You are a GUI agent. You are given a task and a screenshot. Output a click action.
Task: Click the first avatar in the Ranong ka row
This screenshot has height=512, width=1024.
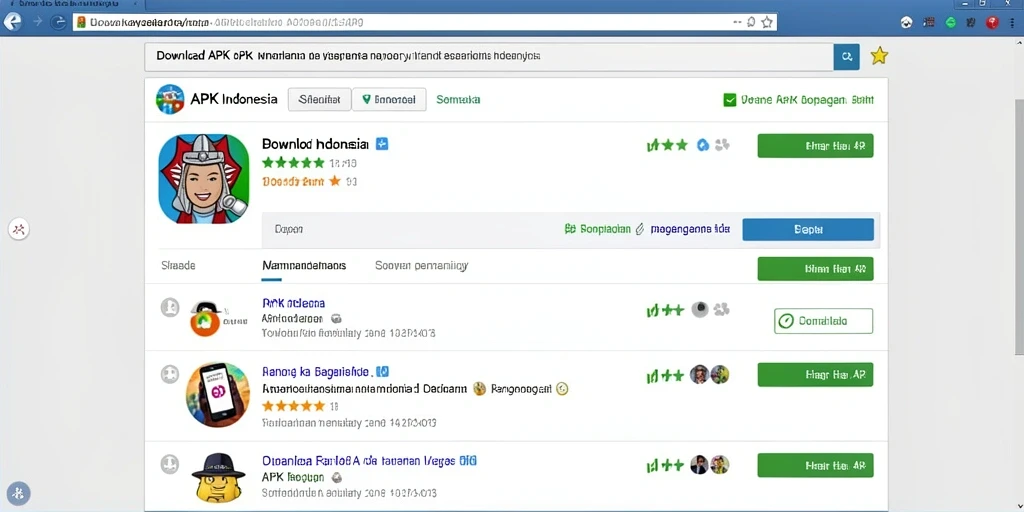pyautogui.click(x=699, y=374)
